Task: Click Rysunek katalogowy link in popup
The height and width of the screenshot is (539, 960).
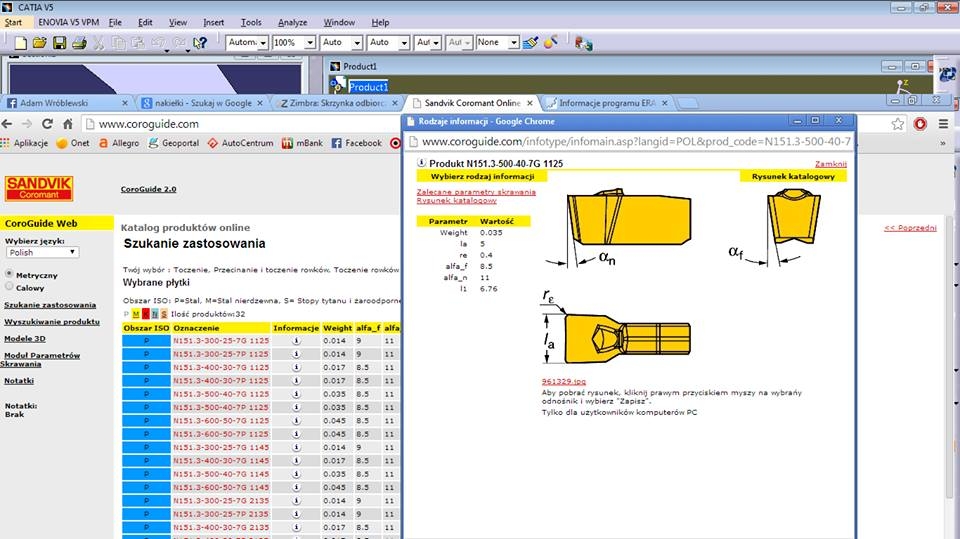Action: pyautogui.click(x=457, y=200)
